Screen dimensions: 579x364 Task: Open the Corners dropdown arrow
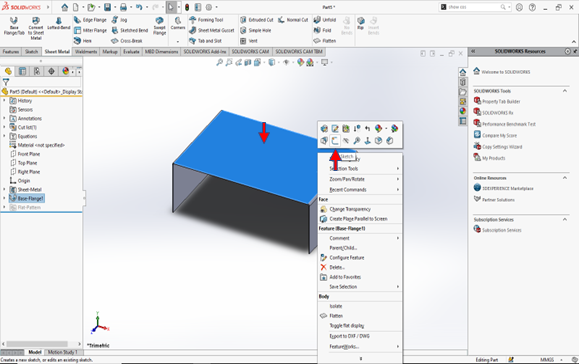click(x=178, y=41)
